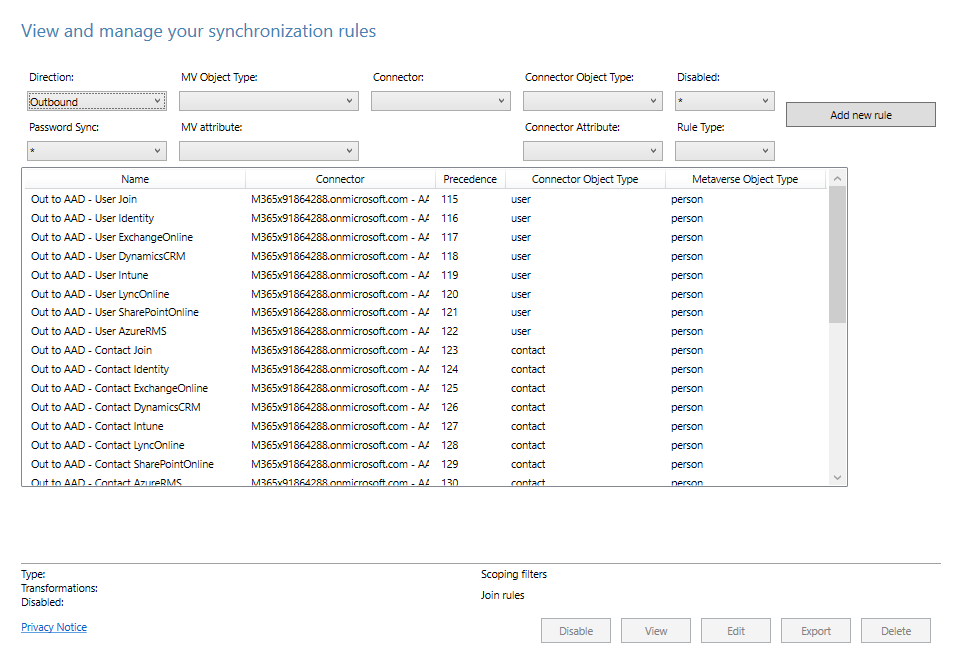Select rule 'Out to AAD - User ExchangeOnline'
Viewport: 970px width, 654px height.
click(425, 237)
